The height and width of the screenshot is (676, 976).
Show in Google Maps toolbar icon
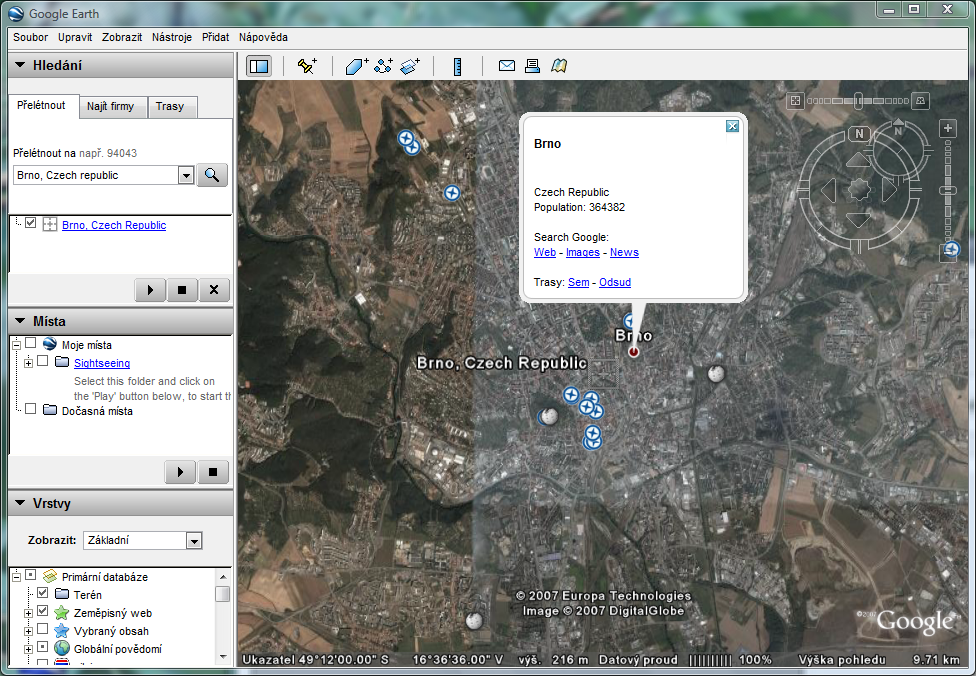tap(559, 65)
